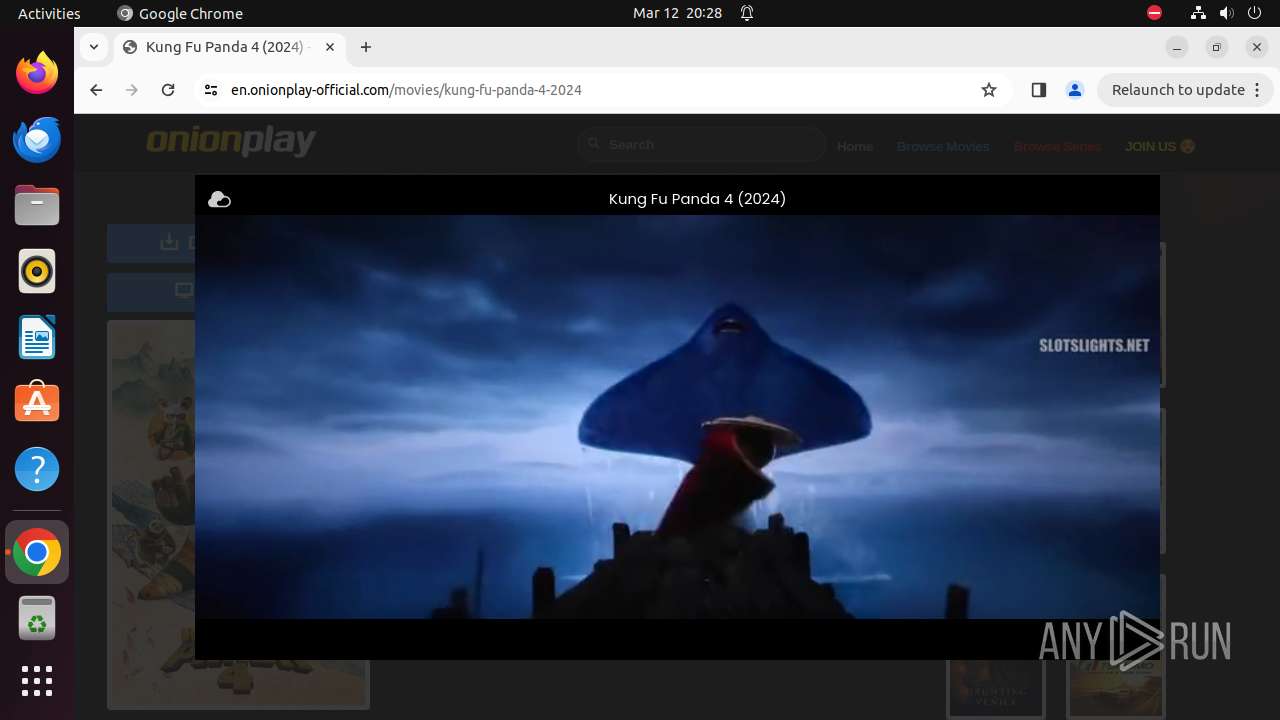Click the Kung Fu Panda 4 video frame
This screenshot has width=1280, height=720.
[x=677, y=417]
